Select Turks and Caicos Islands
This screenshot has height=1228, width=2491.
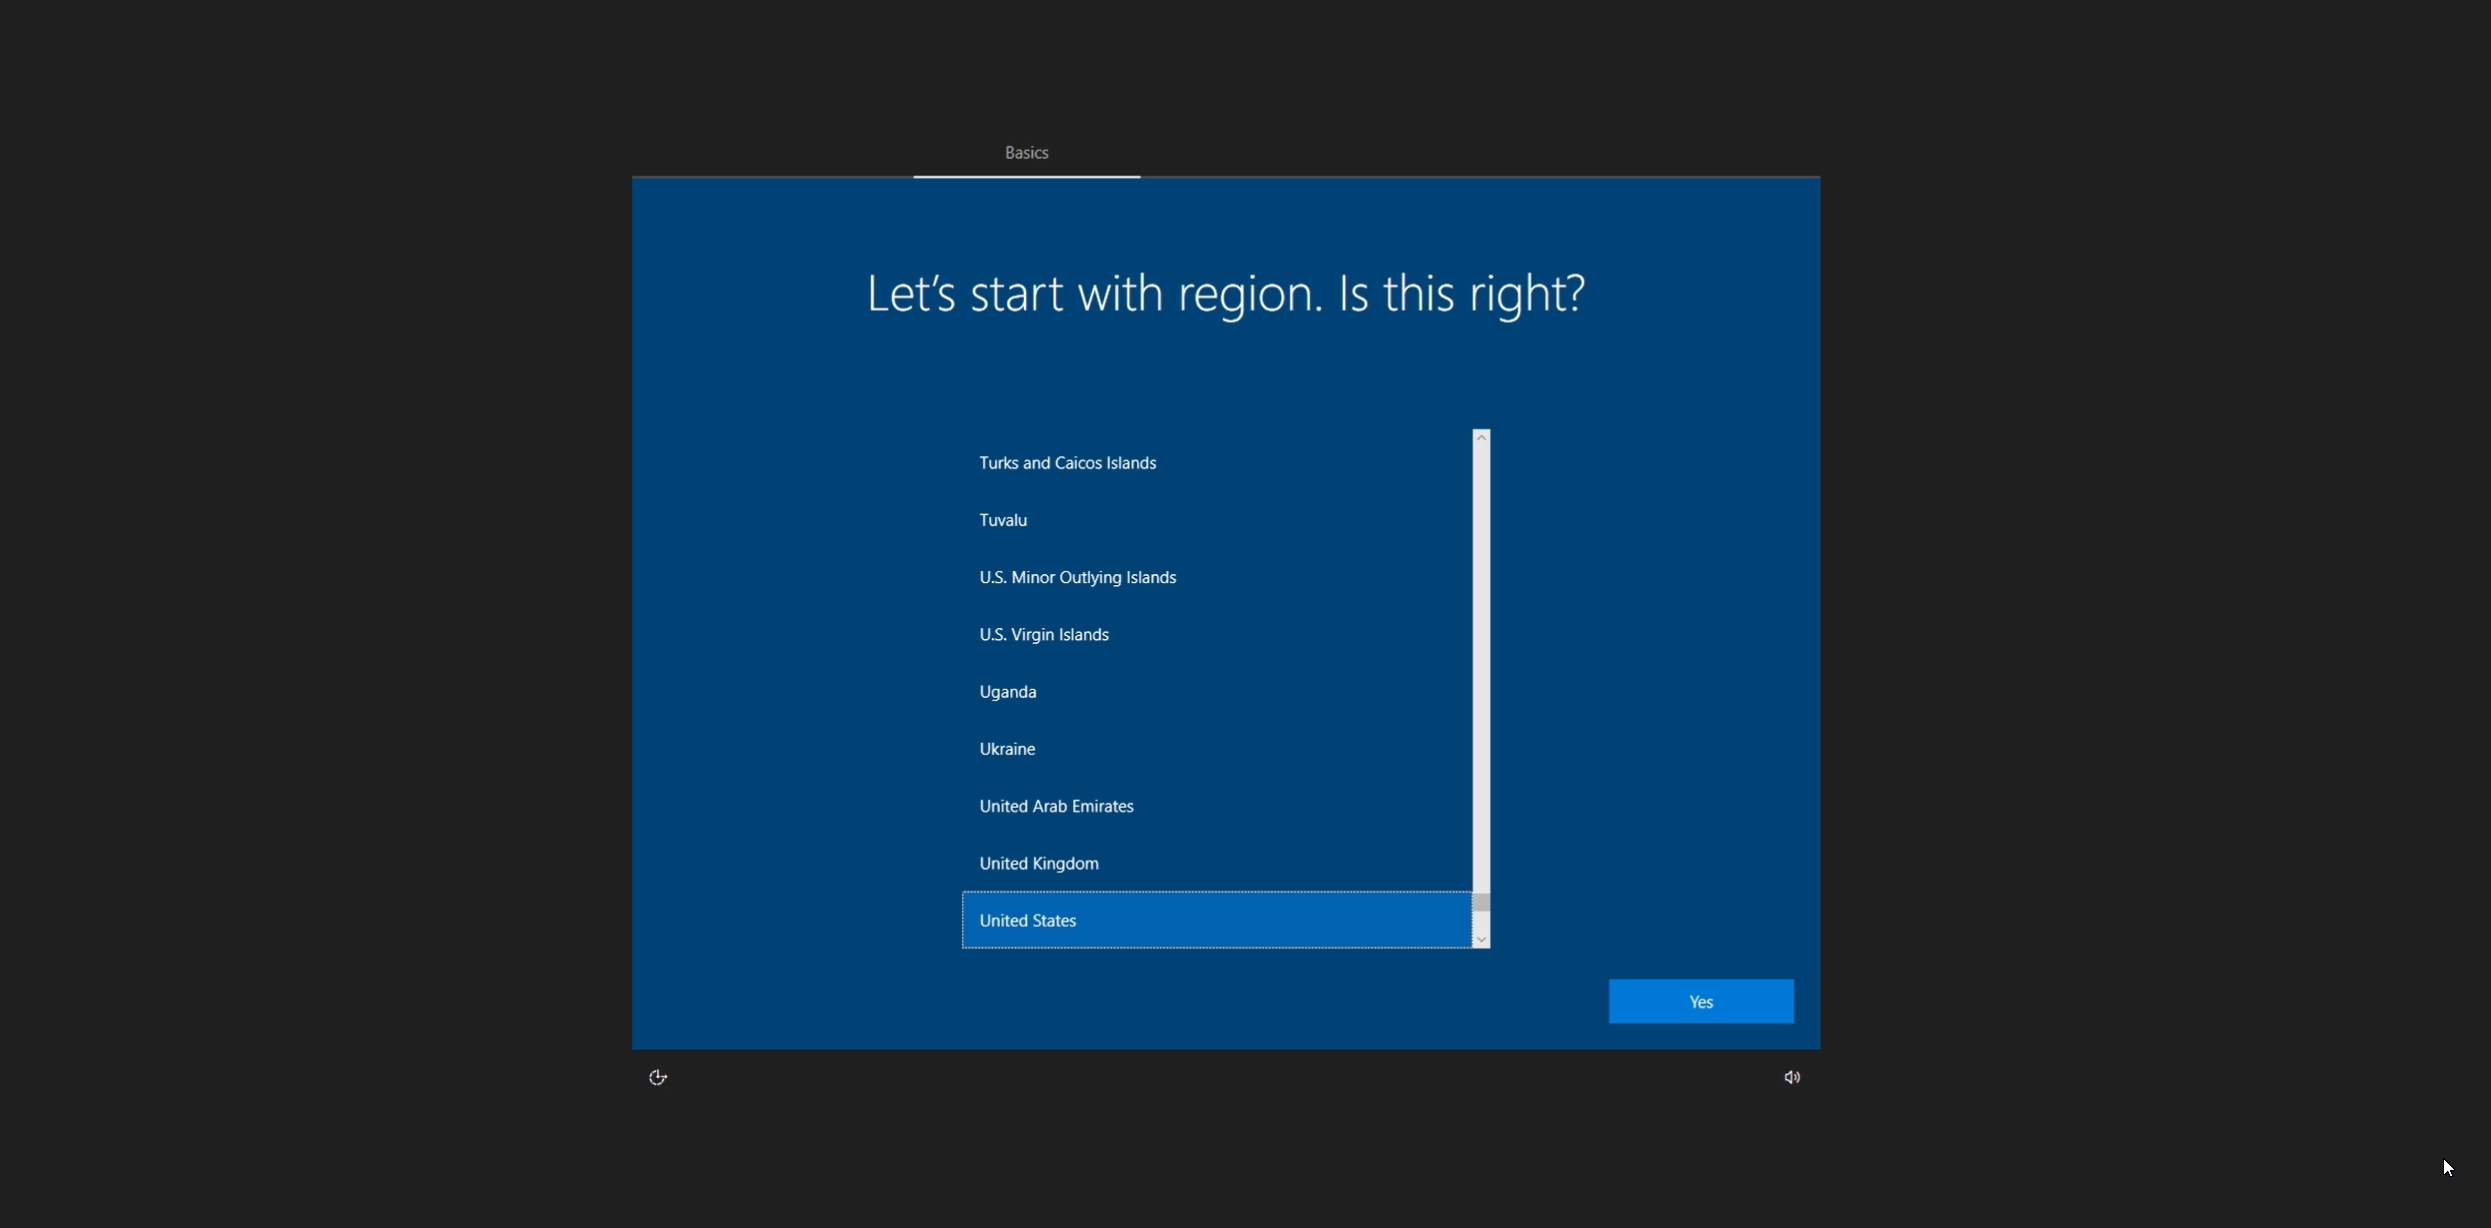tap(1067, 462)
